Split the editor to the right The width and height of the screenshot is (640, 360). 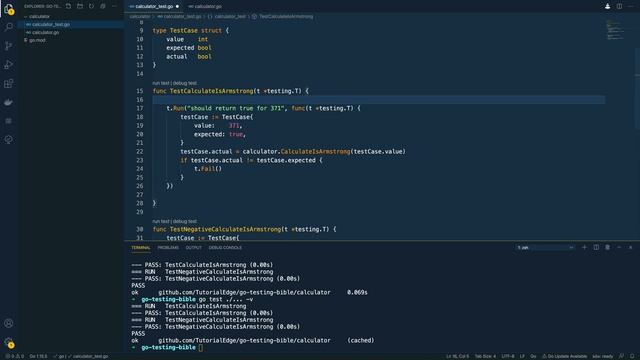[619, 6]
